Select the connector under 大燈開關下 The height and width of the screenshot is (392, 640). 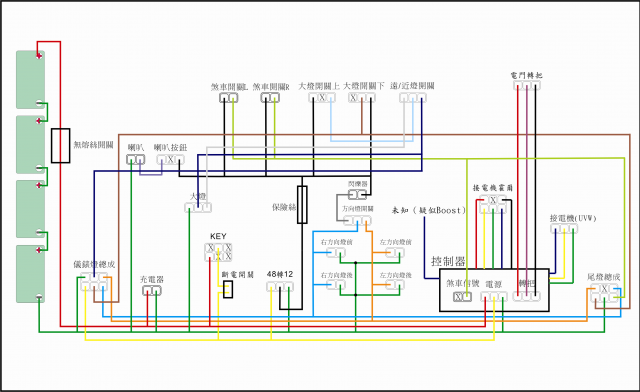tap(362, 98)
